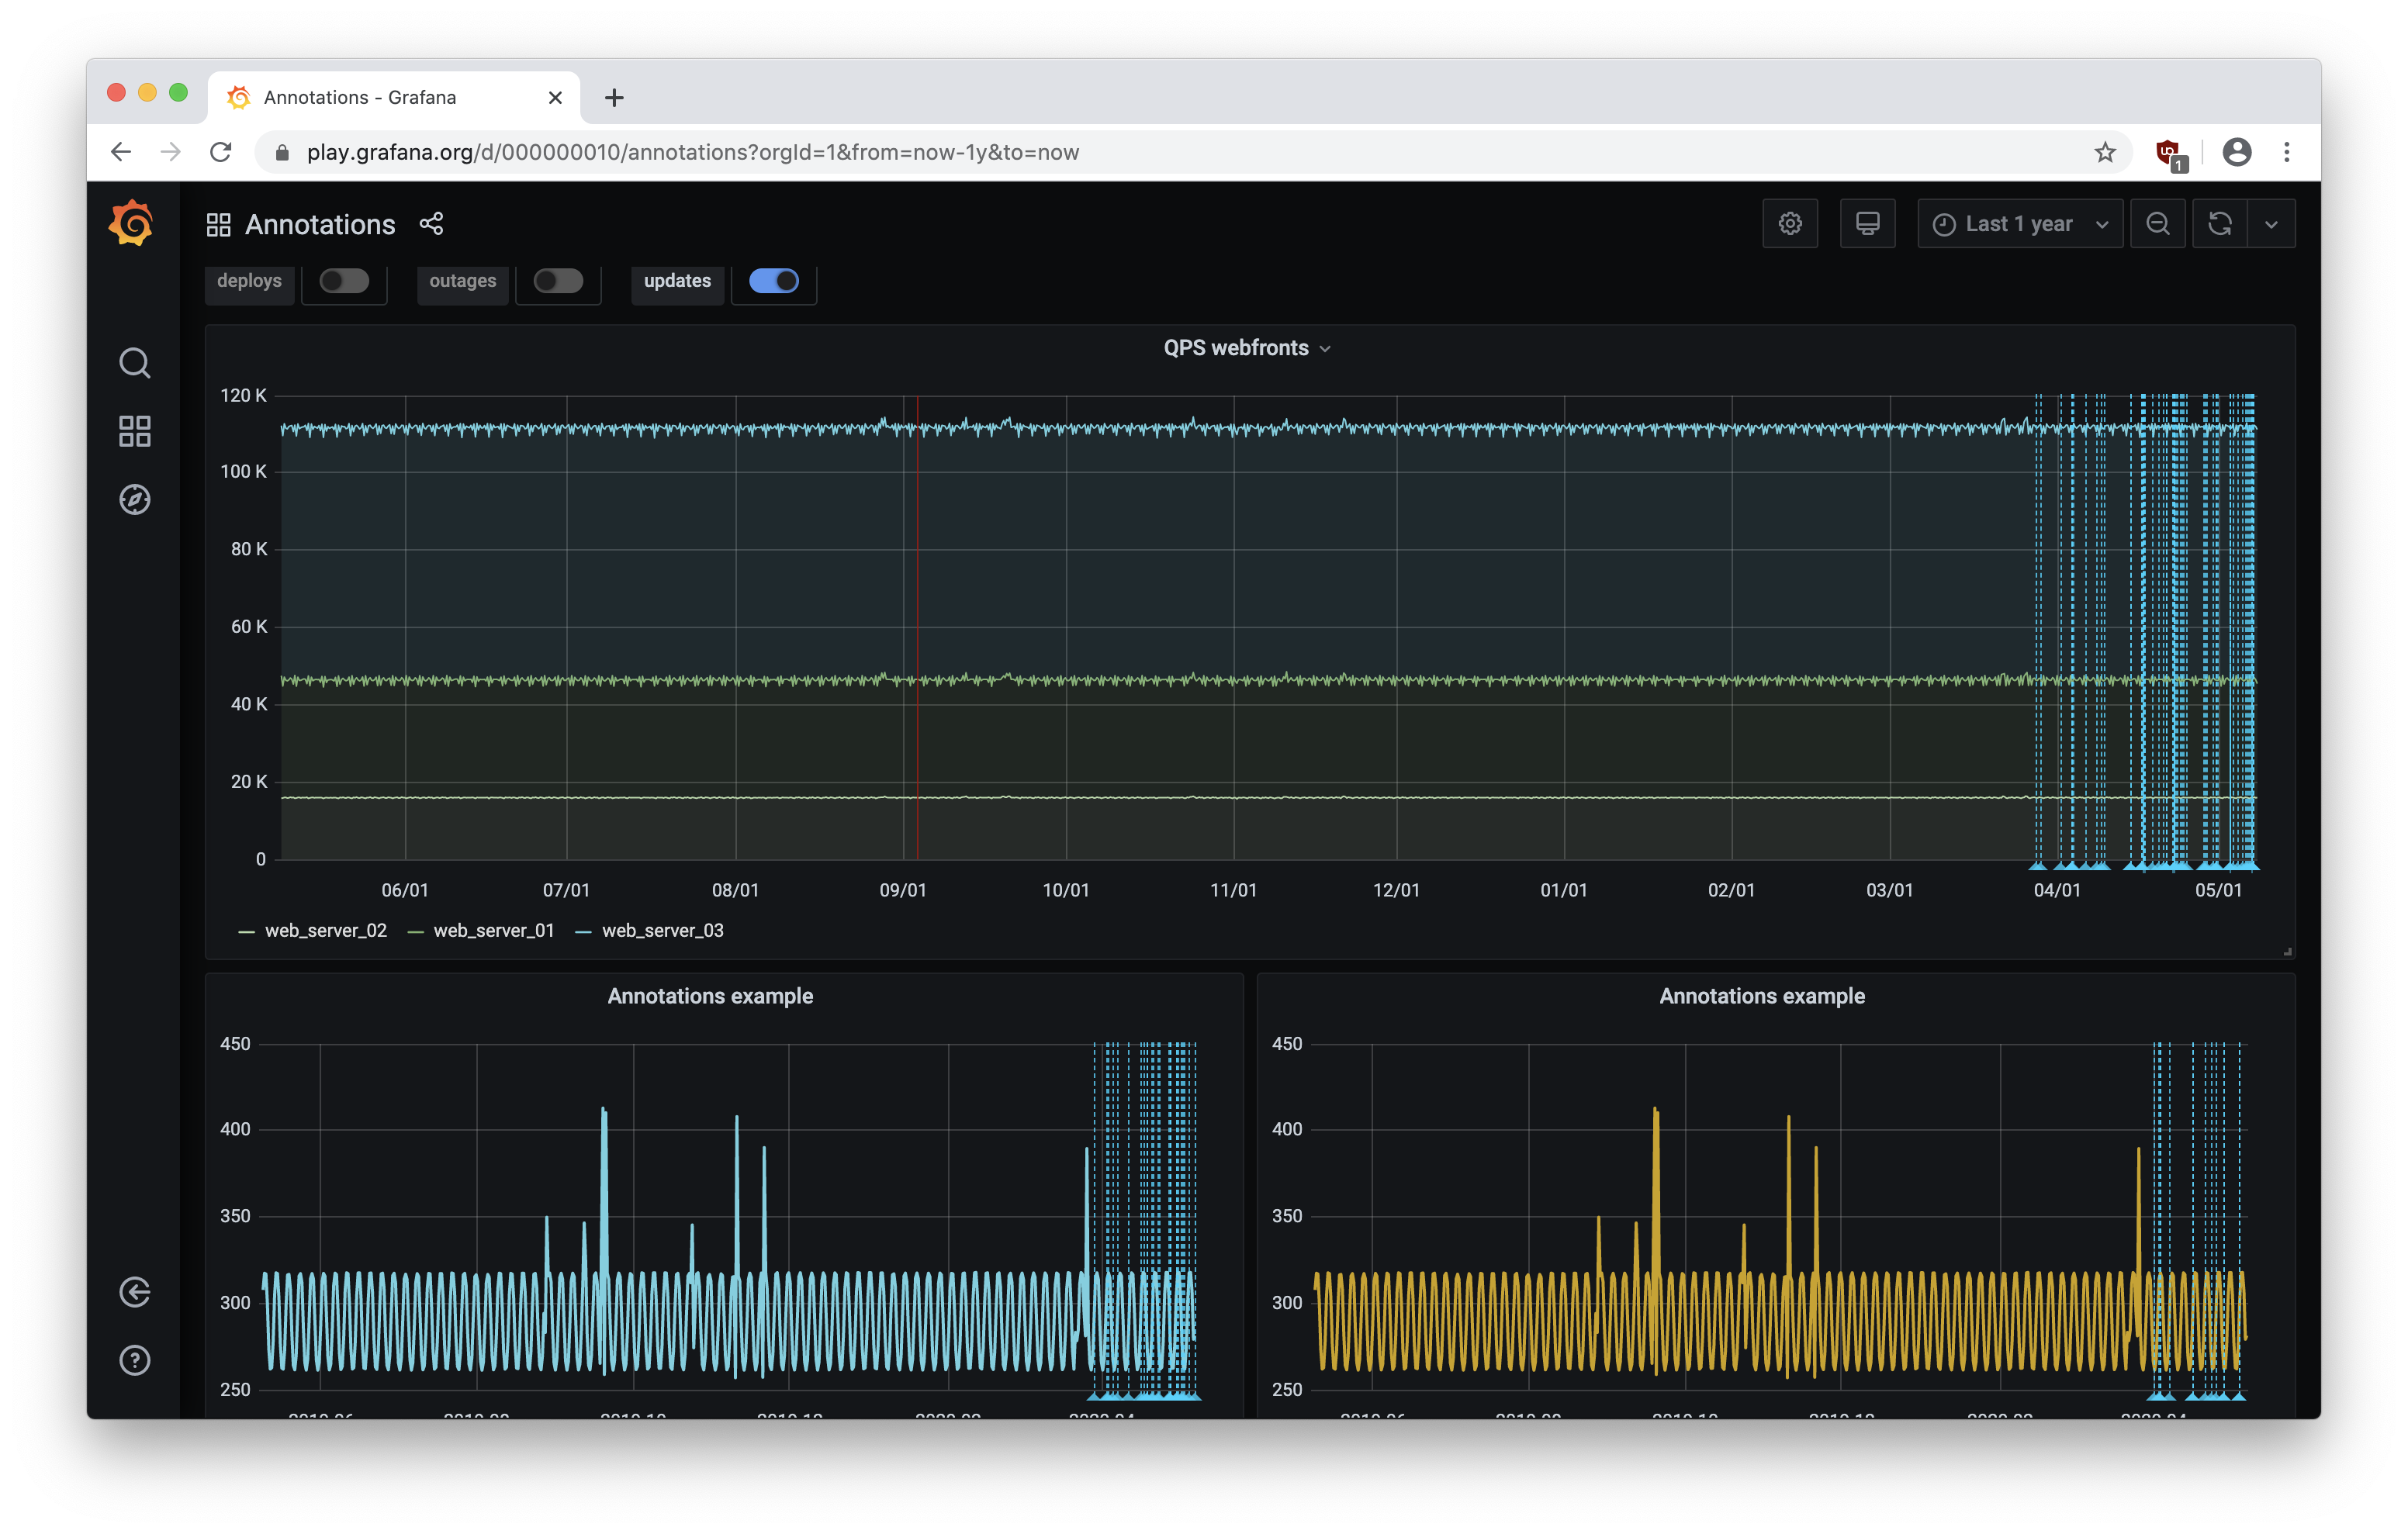Open dashboard settings gear
Viewport: 2408px width, 1534px height.
(x=1790, y=223)
